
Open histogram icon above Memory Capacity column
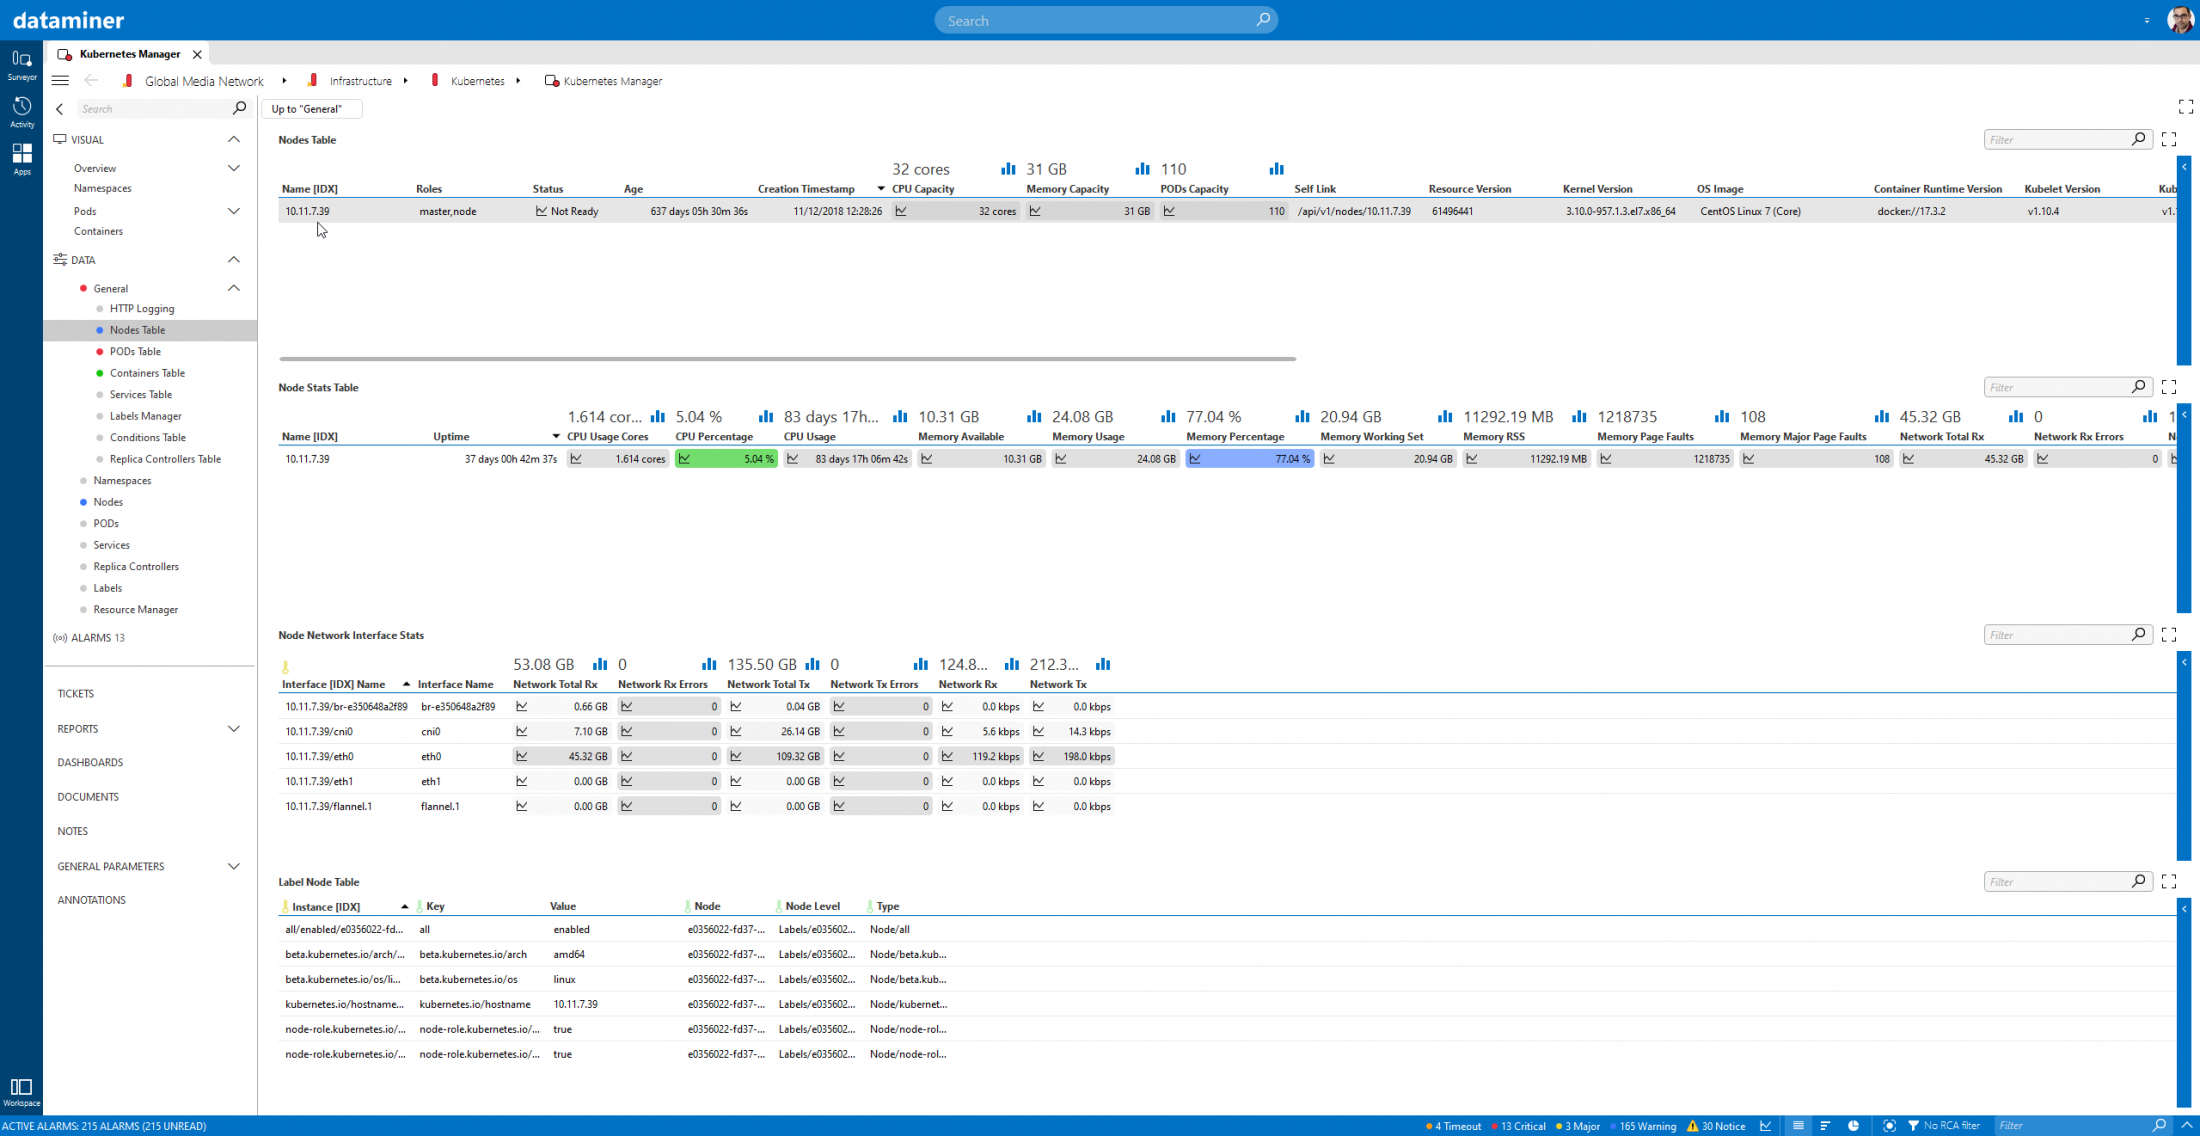tap(1142, 169)
